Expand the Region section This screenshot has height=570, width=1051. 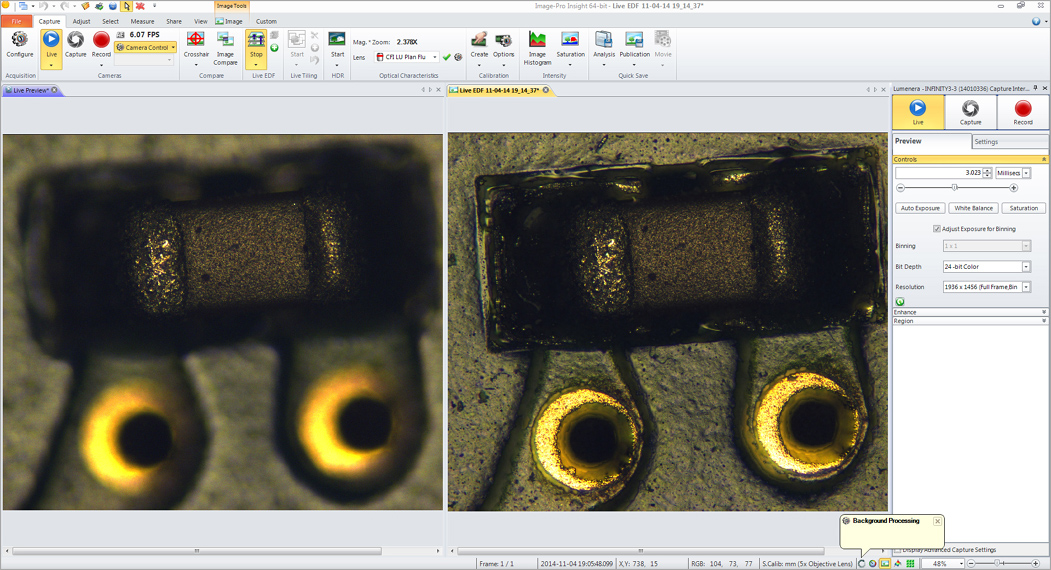pyautogui.click(x=970, y=321)
